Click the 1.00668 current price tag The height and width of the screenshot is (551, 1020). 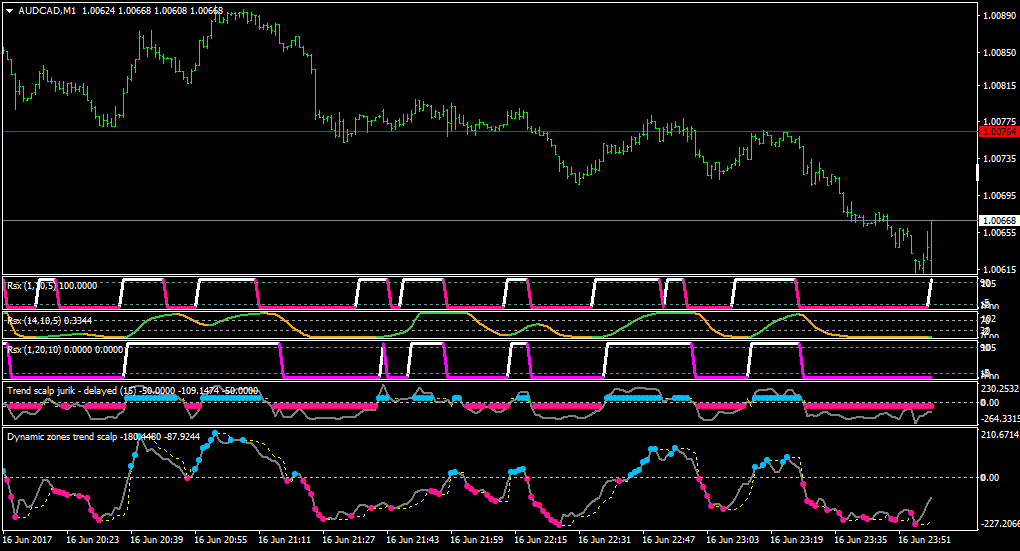(x=999, y=221)
